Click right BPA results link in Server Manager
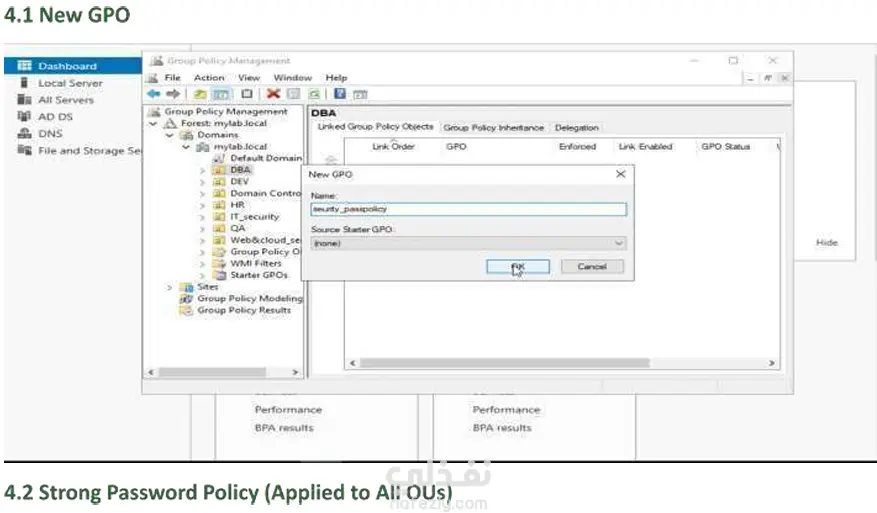The width and height of the screenshot is (877, 513). pyautogui.click(x=502, y=428)
